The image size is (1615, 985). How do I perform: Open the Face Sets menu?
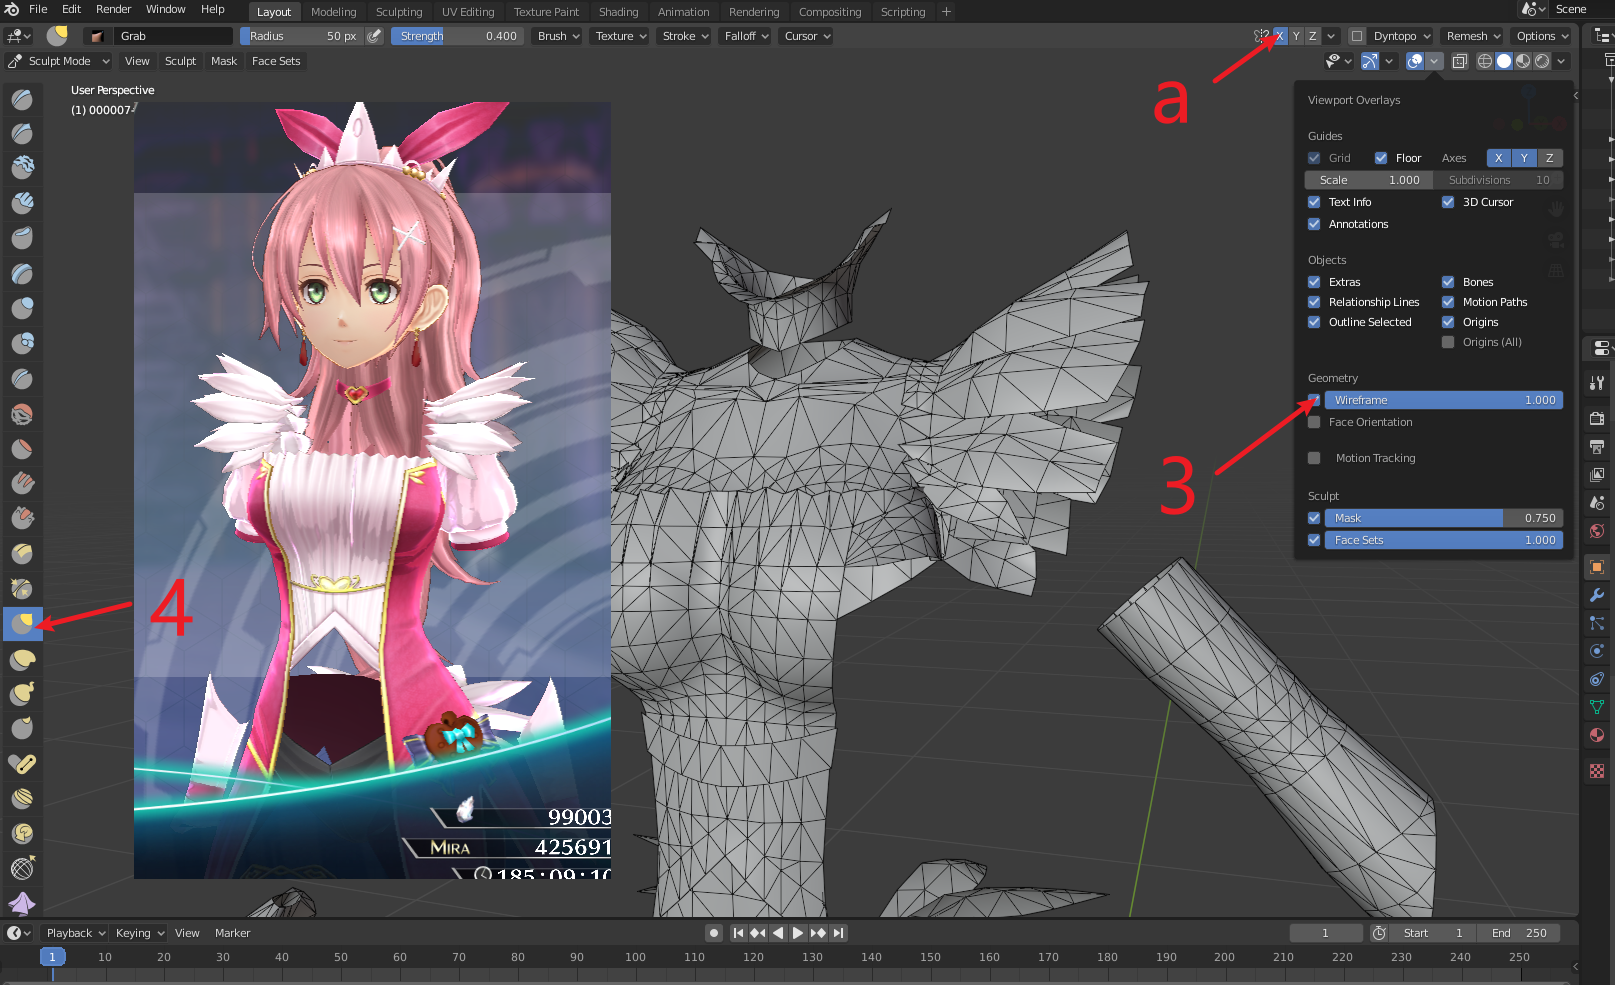(x=276, y=61)
